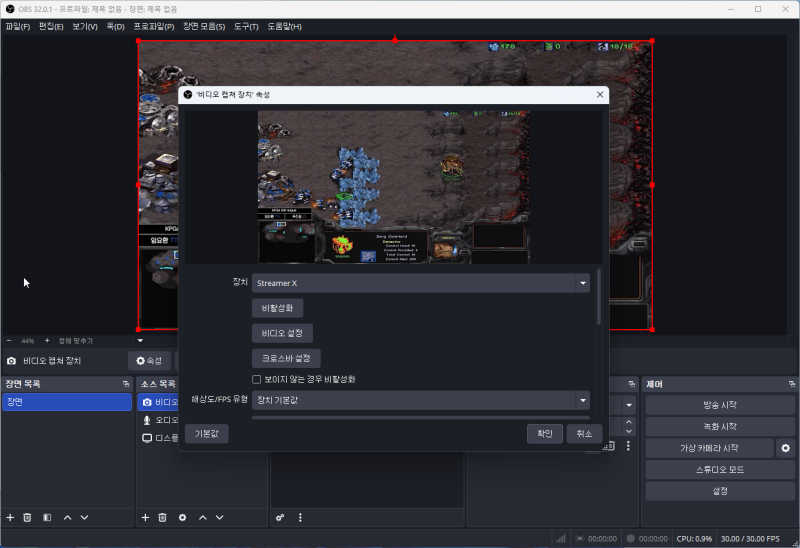Open the 도움말(H) menu

click(x=284, y=27)
